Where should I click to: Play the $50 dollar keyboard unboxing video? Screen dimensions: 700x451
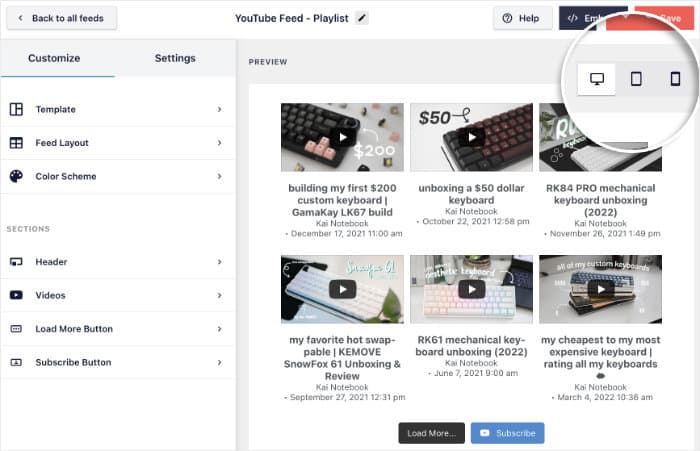pyautogui.click(x=471, y=137)
